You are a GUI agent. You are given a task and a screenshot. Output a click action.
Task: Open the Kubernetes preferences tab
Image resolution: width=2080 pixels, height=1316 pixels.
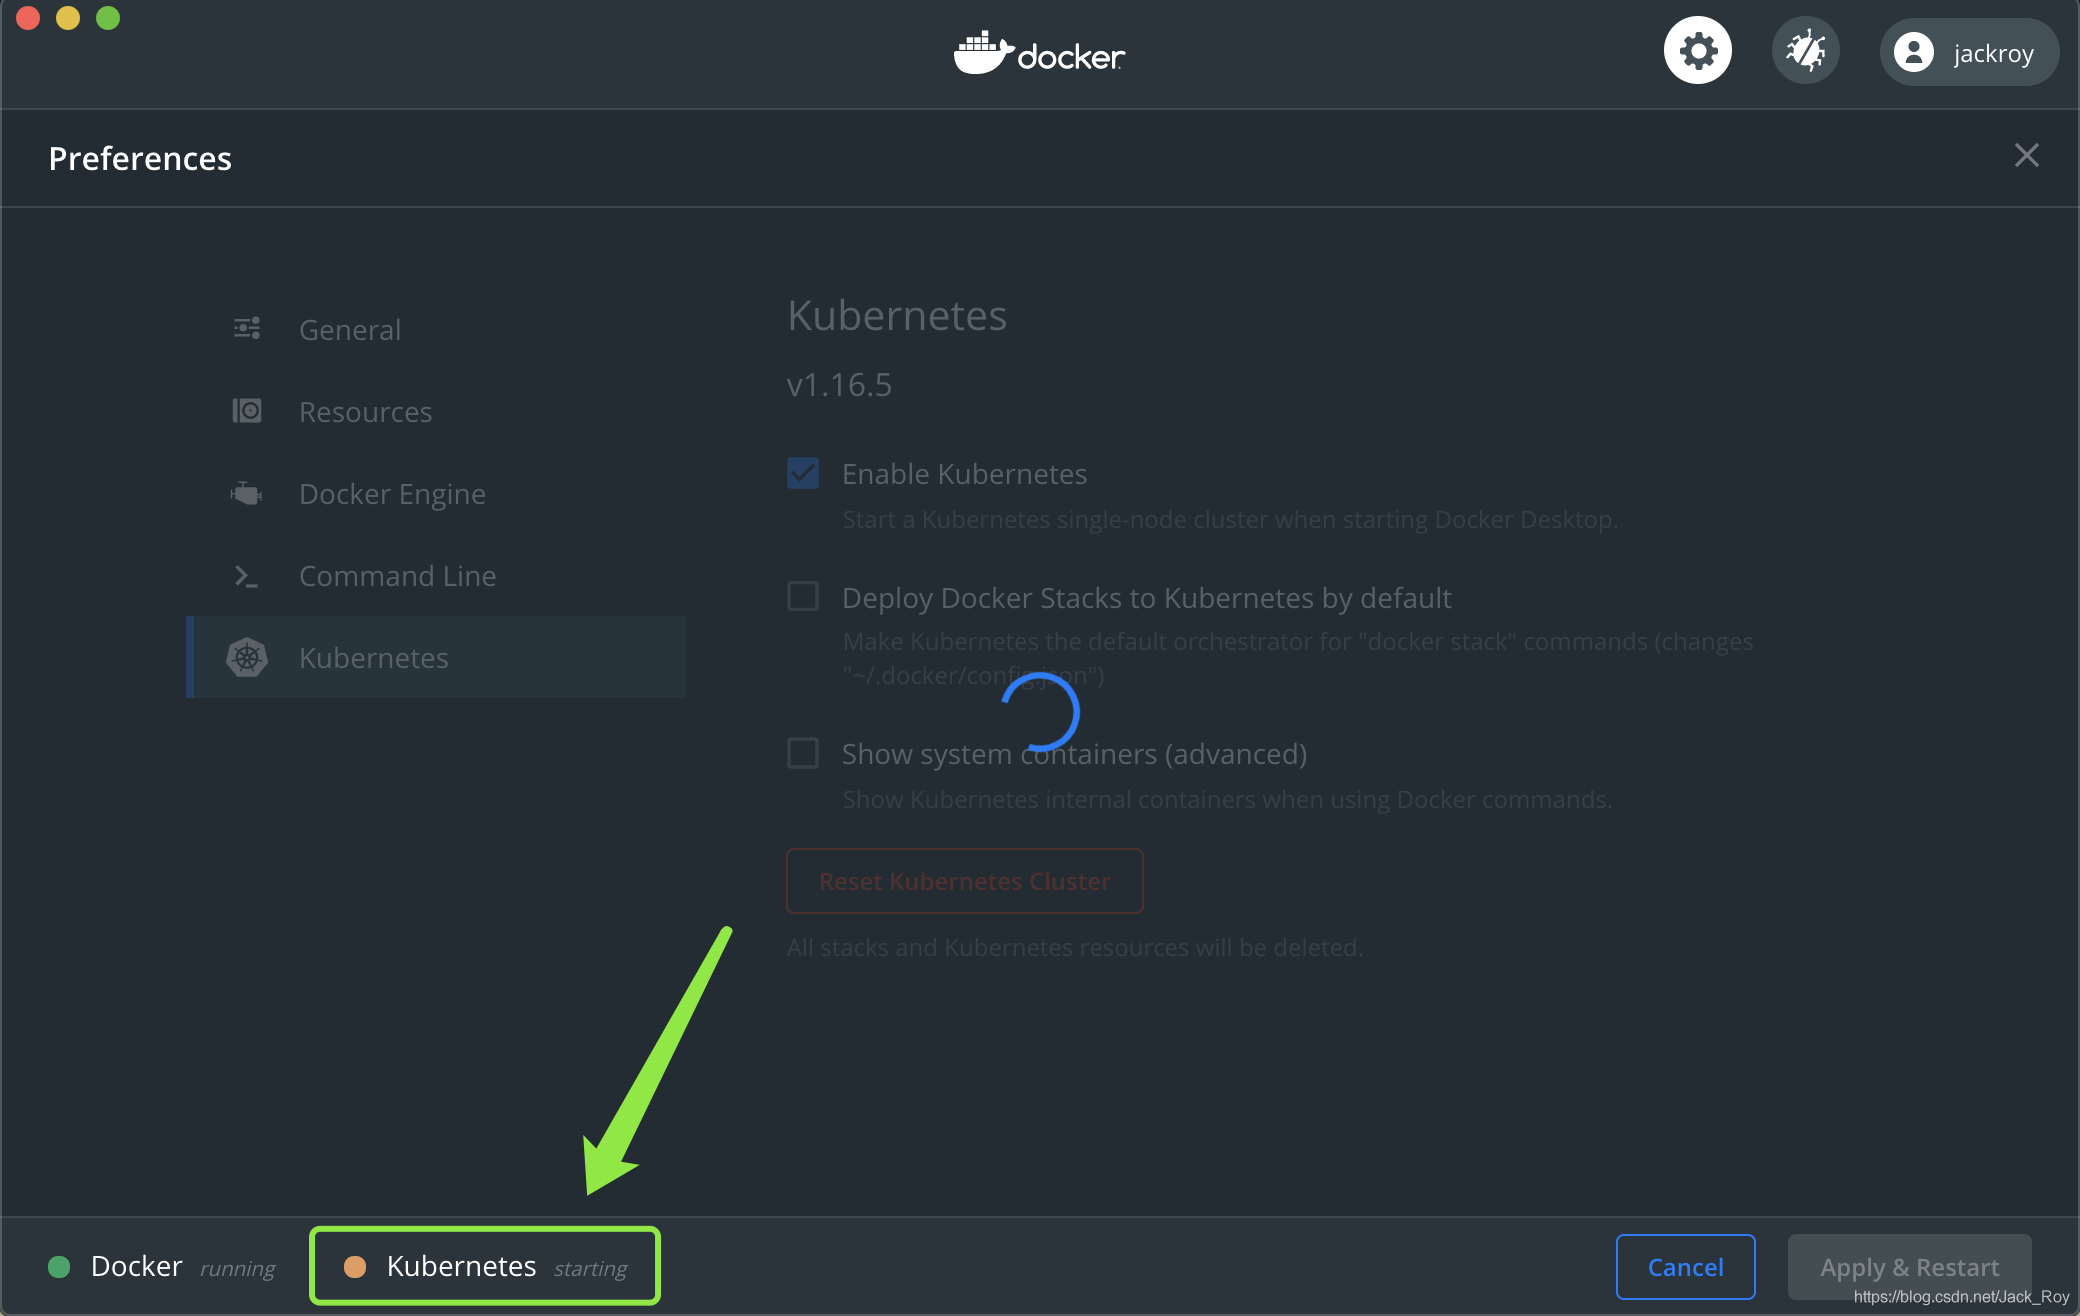[x=436, y=657]
